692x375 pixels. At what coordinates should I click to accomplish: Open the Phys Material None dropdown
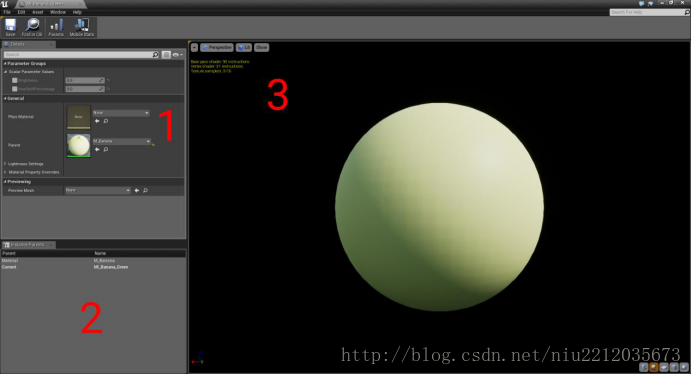(x=121, y=113)
